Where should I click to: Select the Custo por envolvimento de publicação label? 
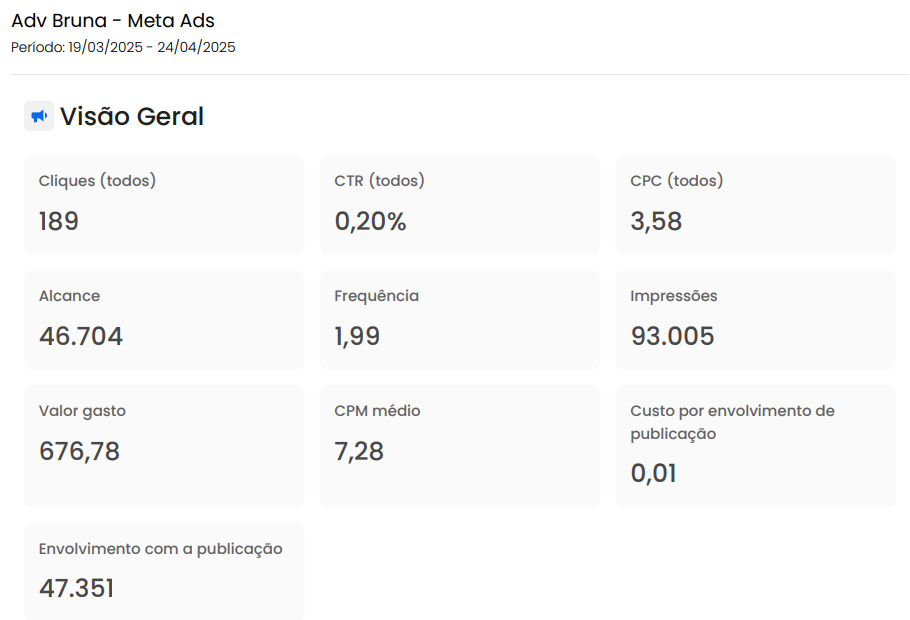pyautogui.click(x=732, y=422)
